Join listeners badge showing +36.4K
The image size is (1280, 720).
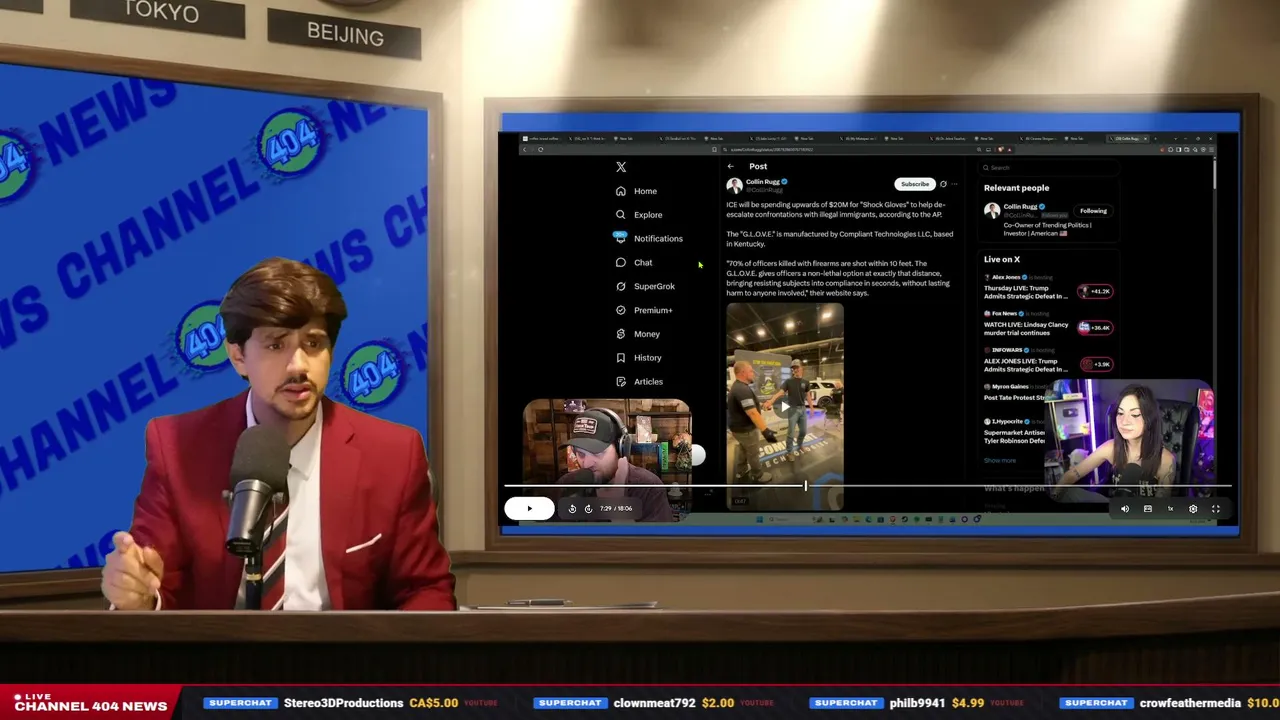coord(1096,328)
